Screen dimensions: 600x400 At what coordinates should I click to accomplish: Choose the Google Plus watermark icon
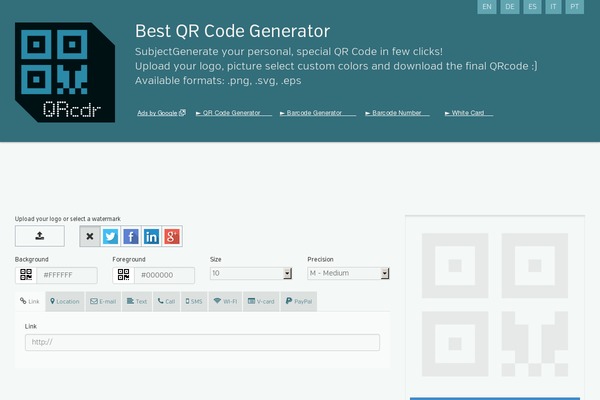(x=172, y=236)
